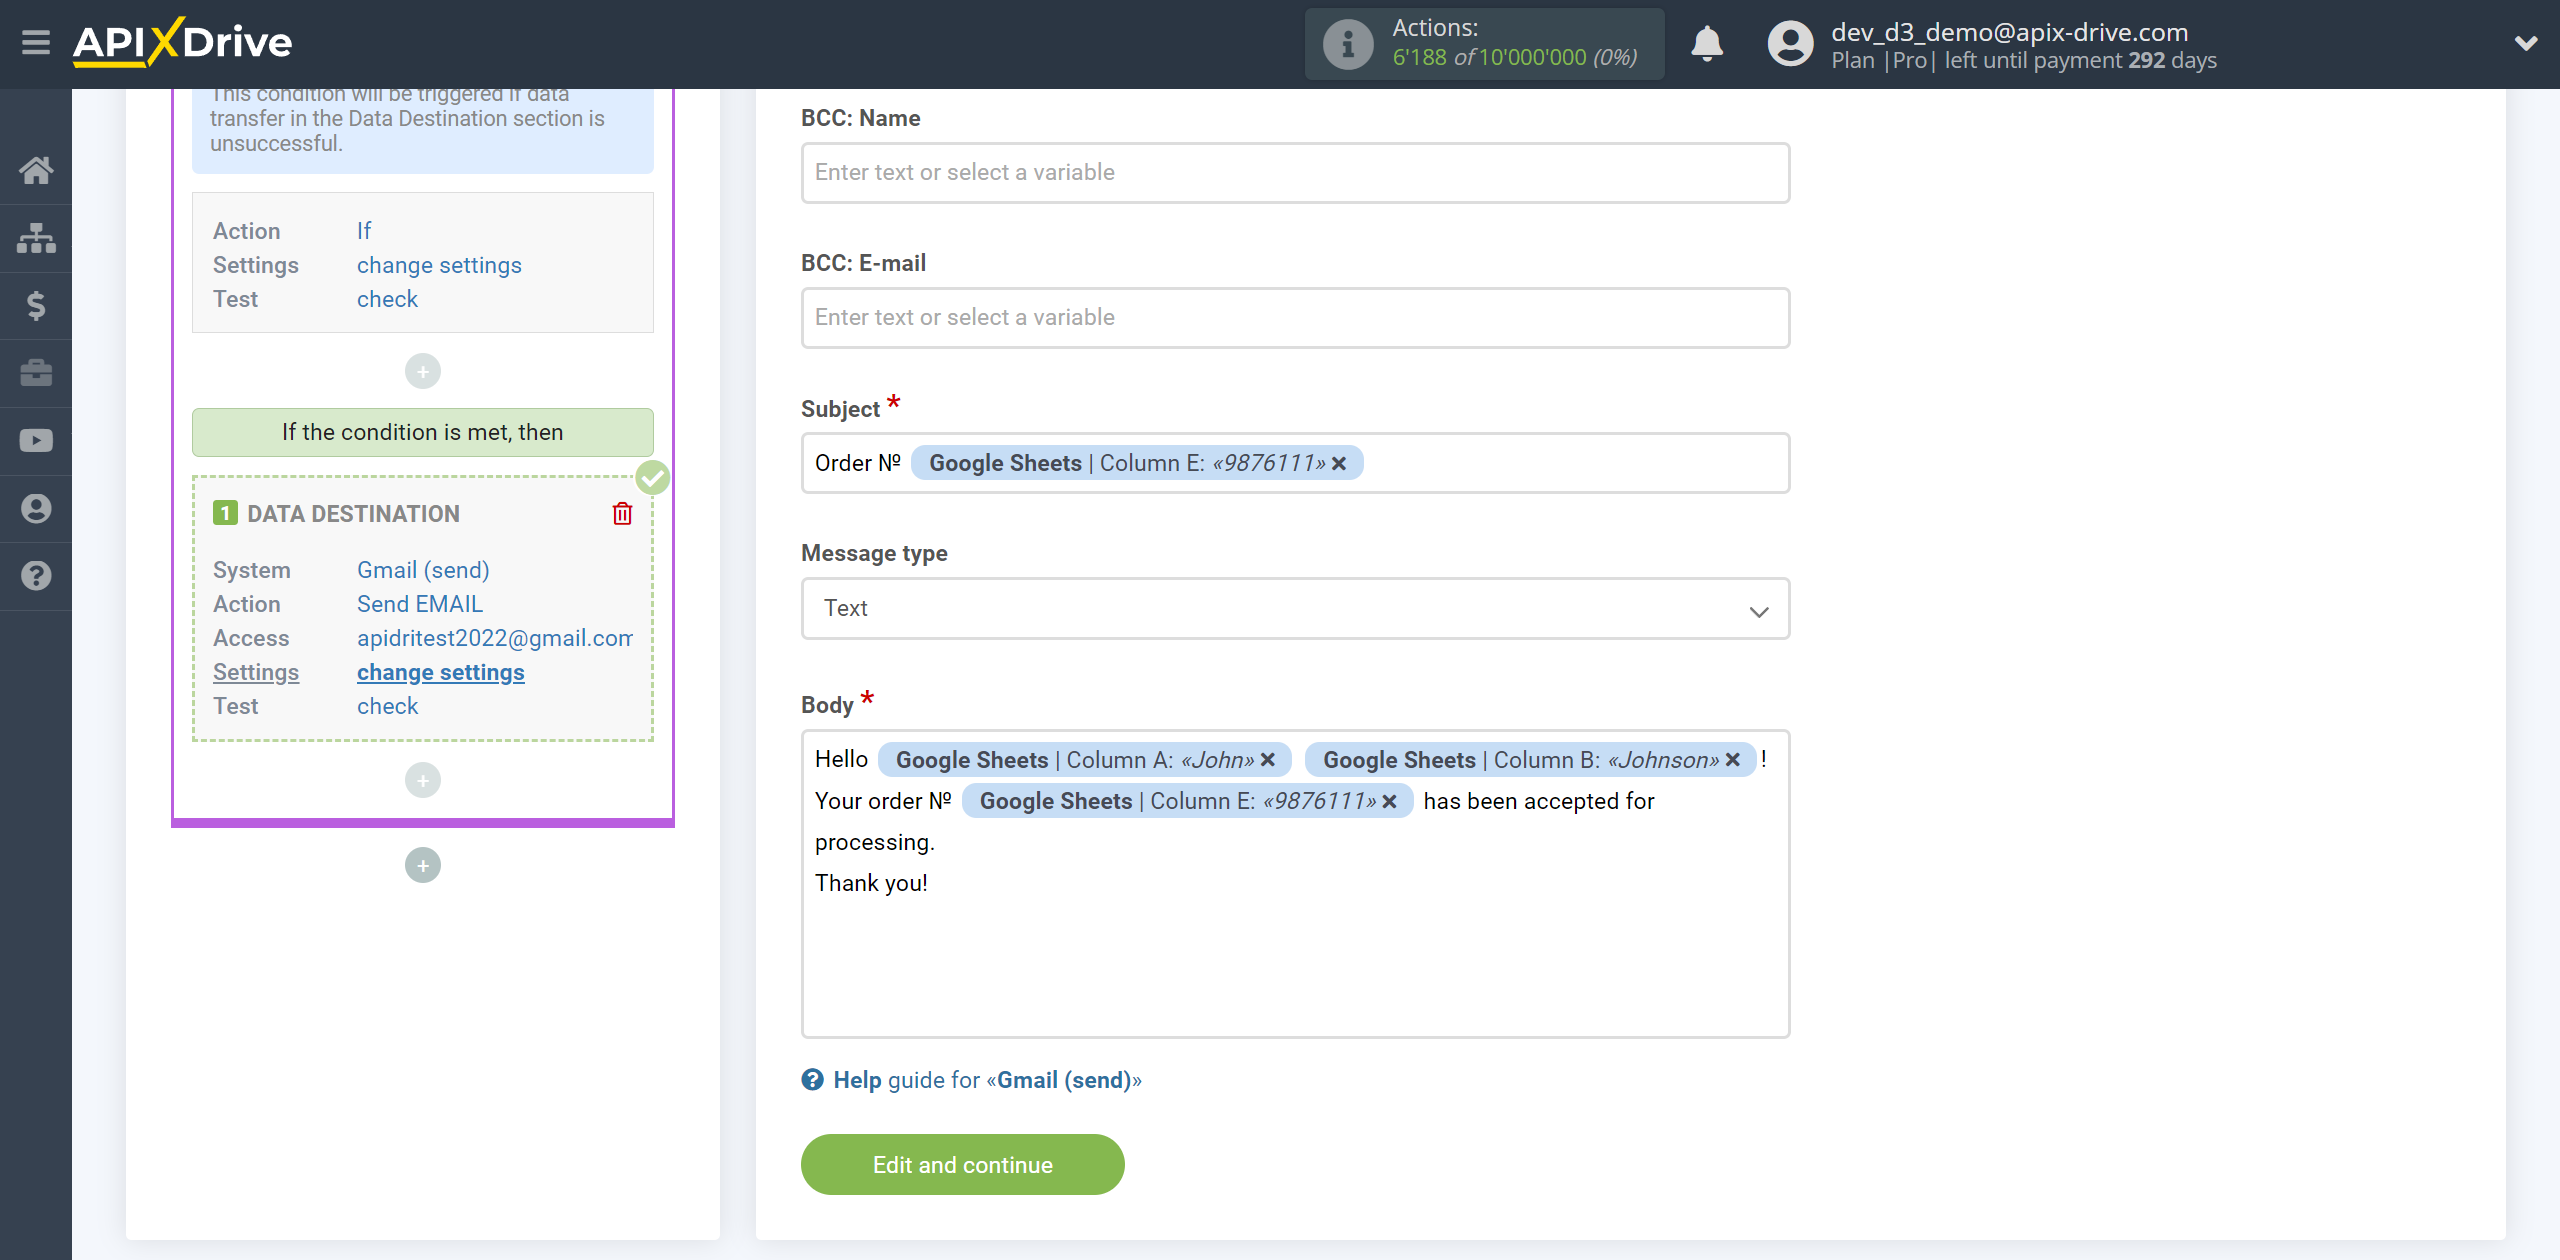The image size is (2560, 1260).
Task: Remove Column A John variable from Body
Action: [1268, 760]
